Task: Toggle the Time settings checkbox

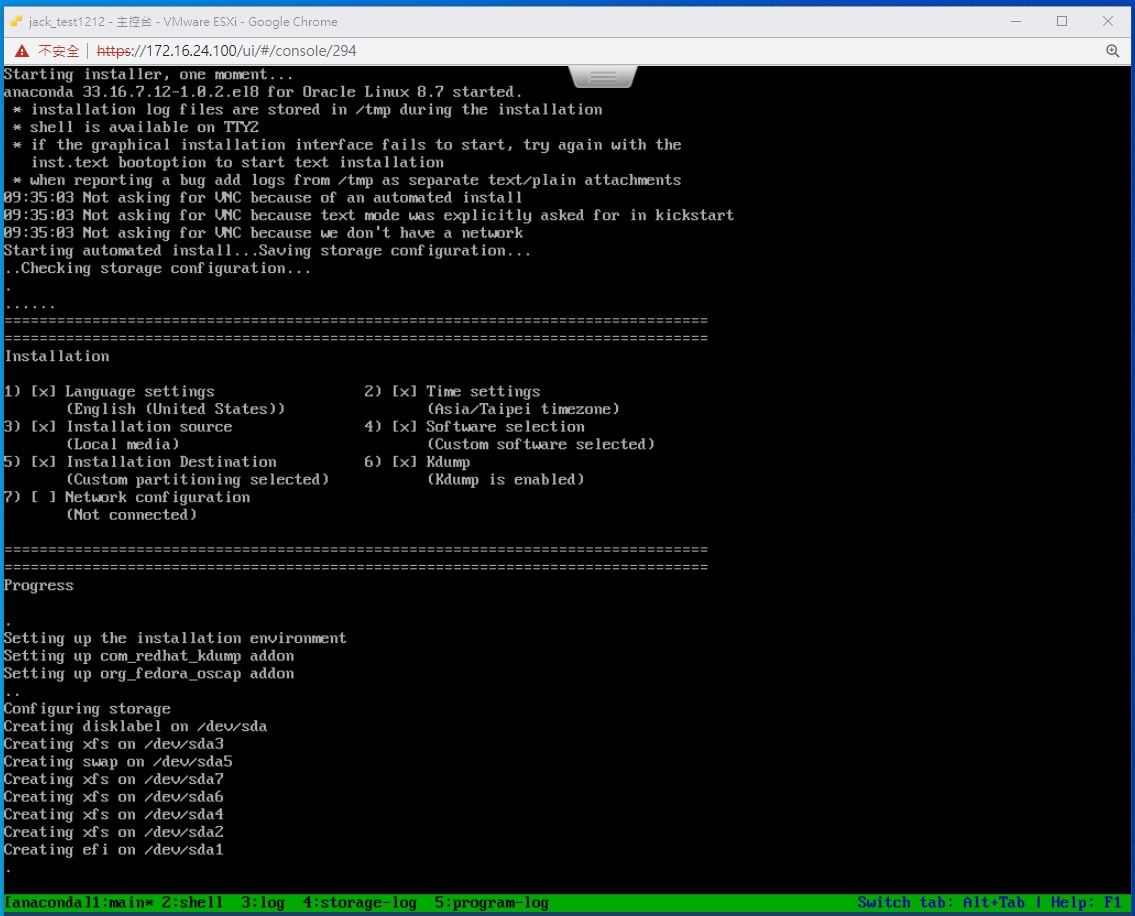Action: click(x=404, y=392)
